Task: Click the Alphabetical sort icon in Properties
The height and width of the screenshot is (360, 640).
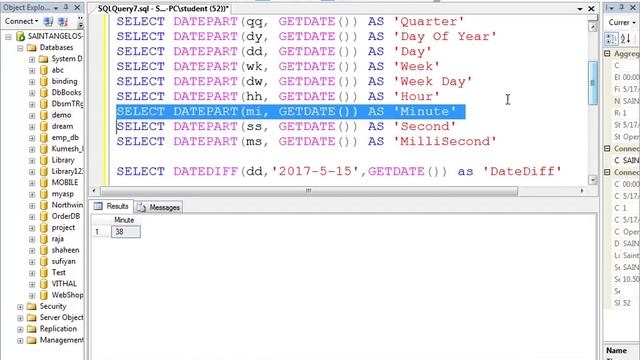Action: click(625, 39)
